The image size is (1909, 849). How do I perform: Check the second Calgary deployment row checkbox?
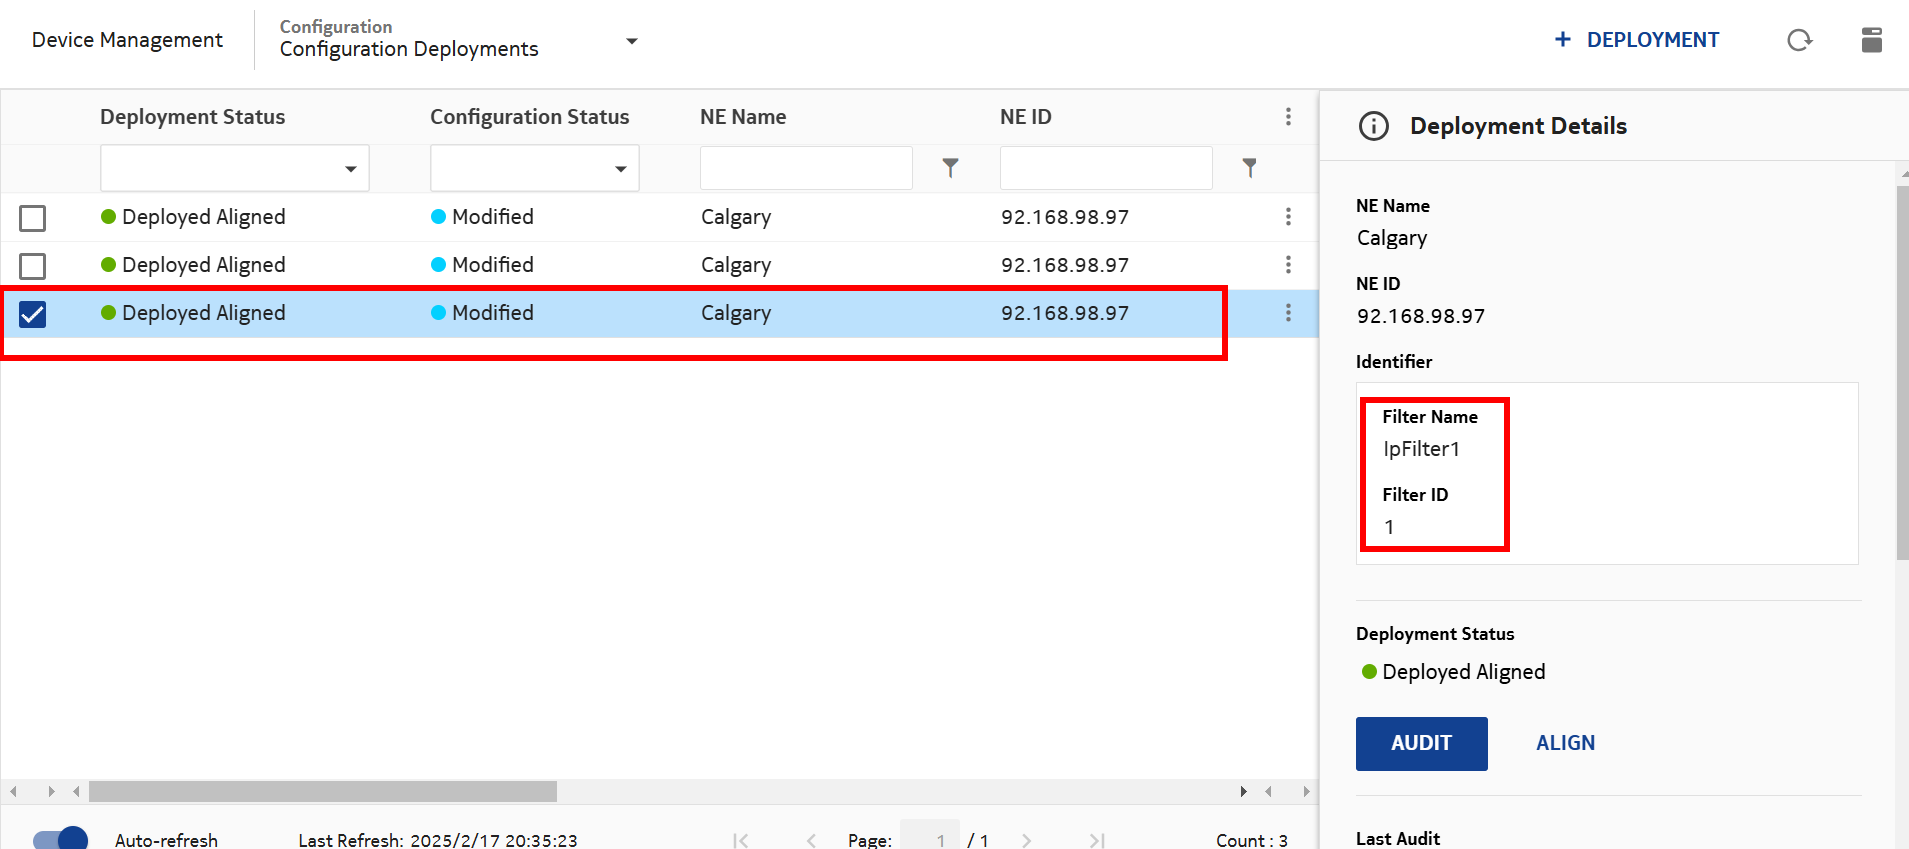coord(33,266)
